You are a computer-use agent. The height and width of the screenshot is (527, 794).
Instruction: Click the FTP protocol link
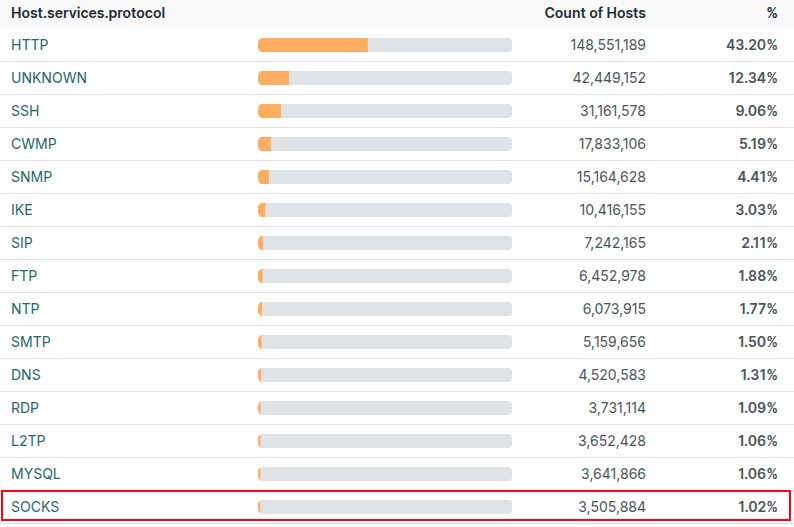[24, 276]
